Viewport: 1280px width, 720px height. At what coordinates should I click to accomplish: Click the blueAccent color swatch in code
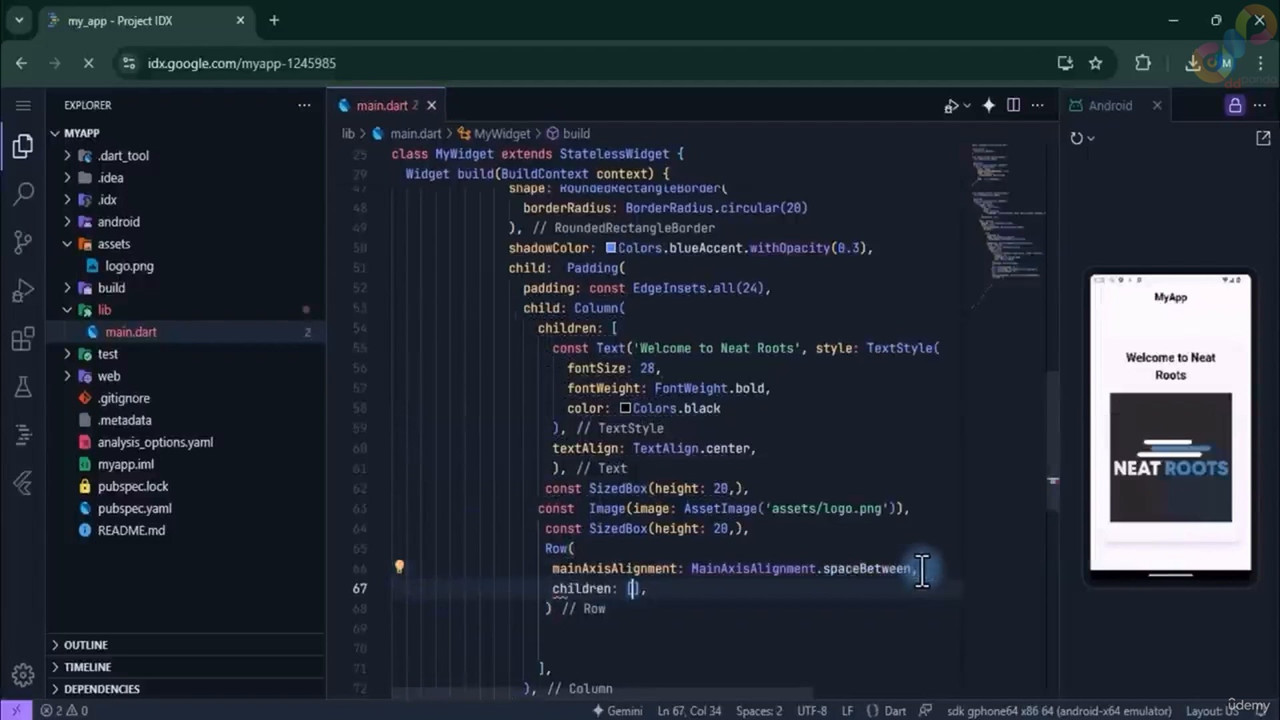[x=611, y=248]
